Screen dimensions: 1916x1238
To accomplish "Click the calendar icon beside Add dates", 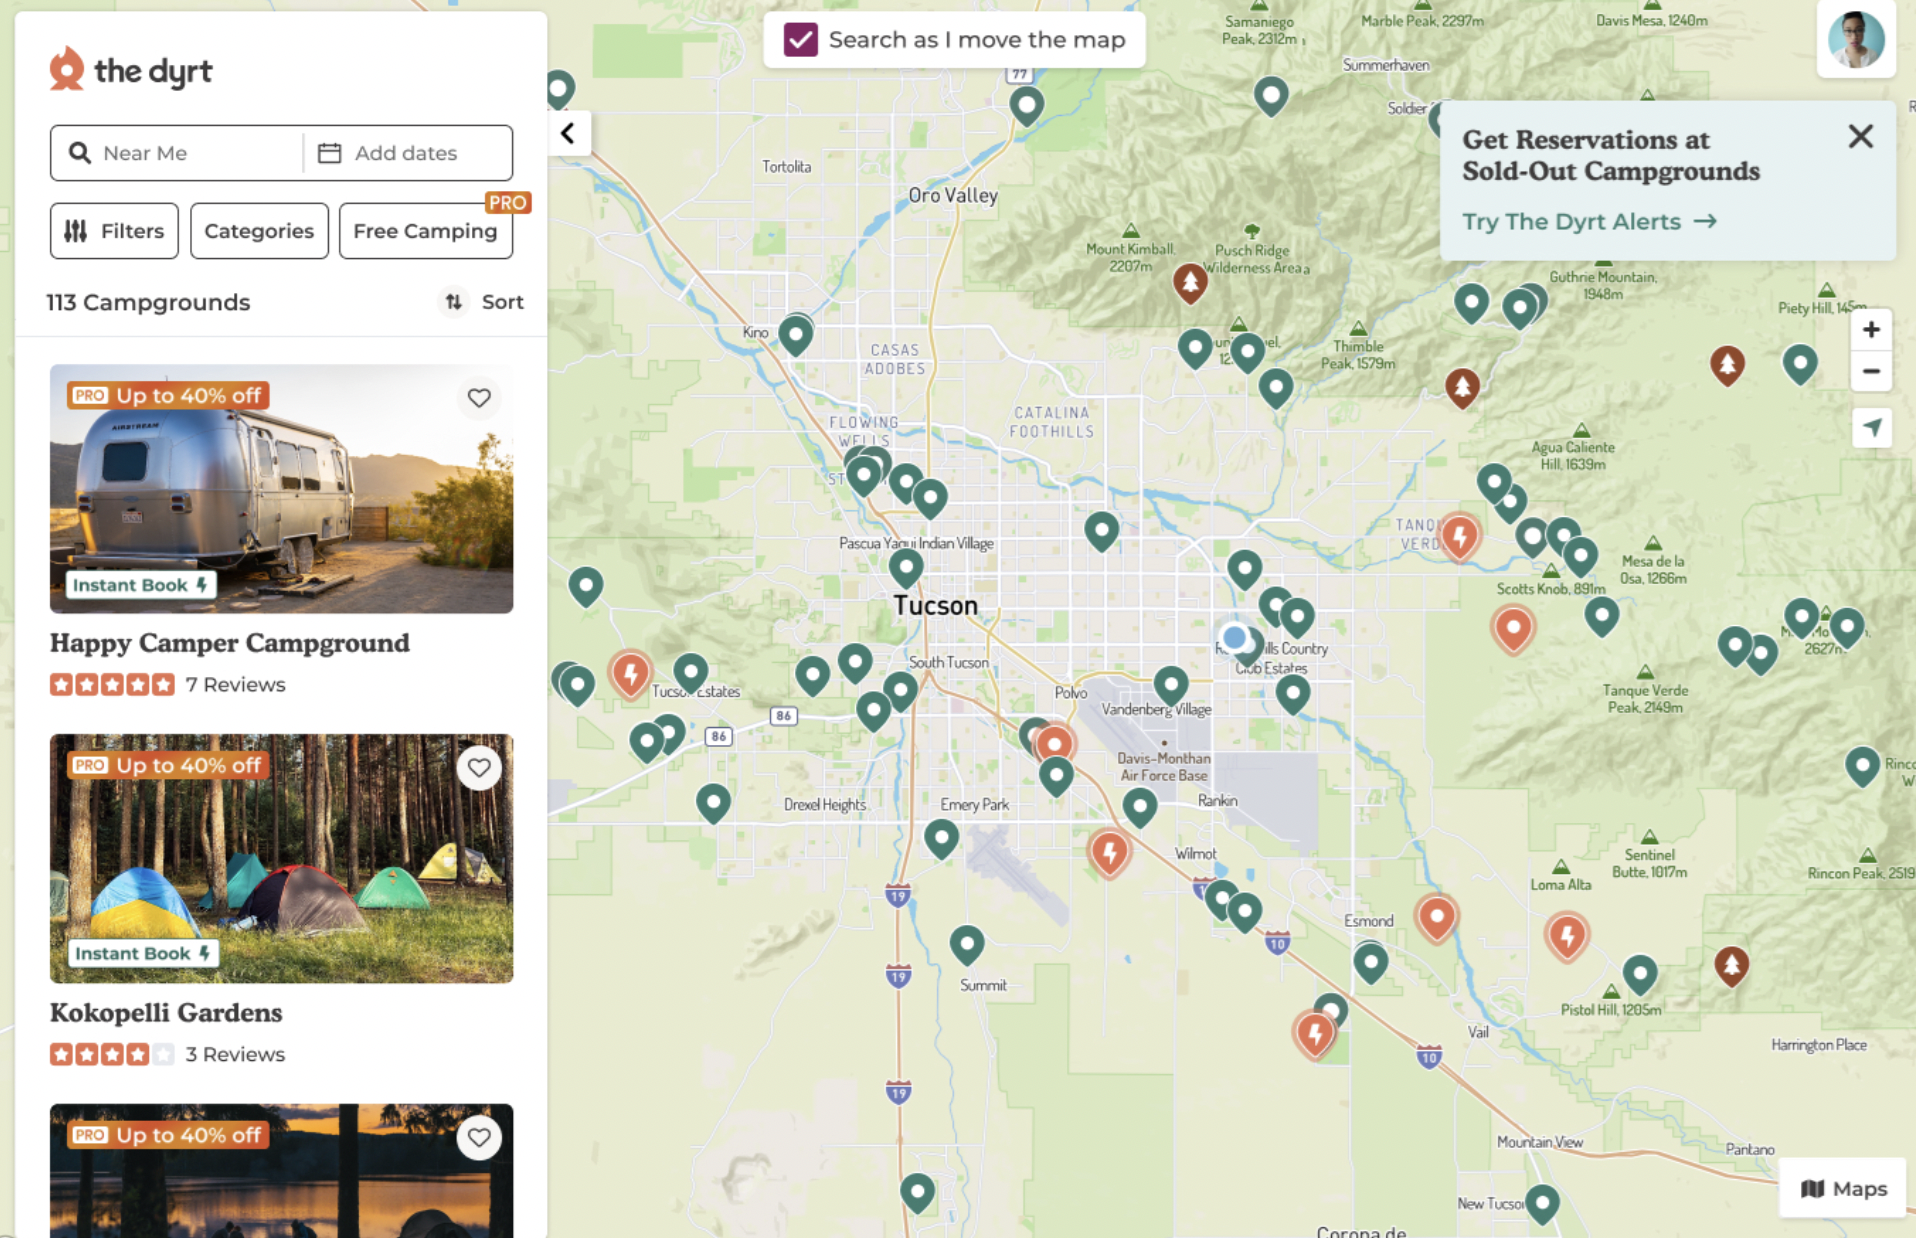I will point(329,153).
